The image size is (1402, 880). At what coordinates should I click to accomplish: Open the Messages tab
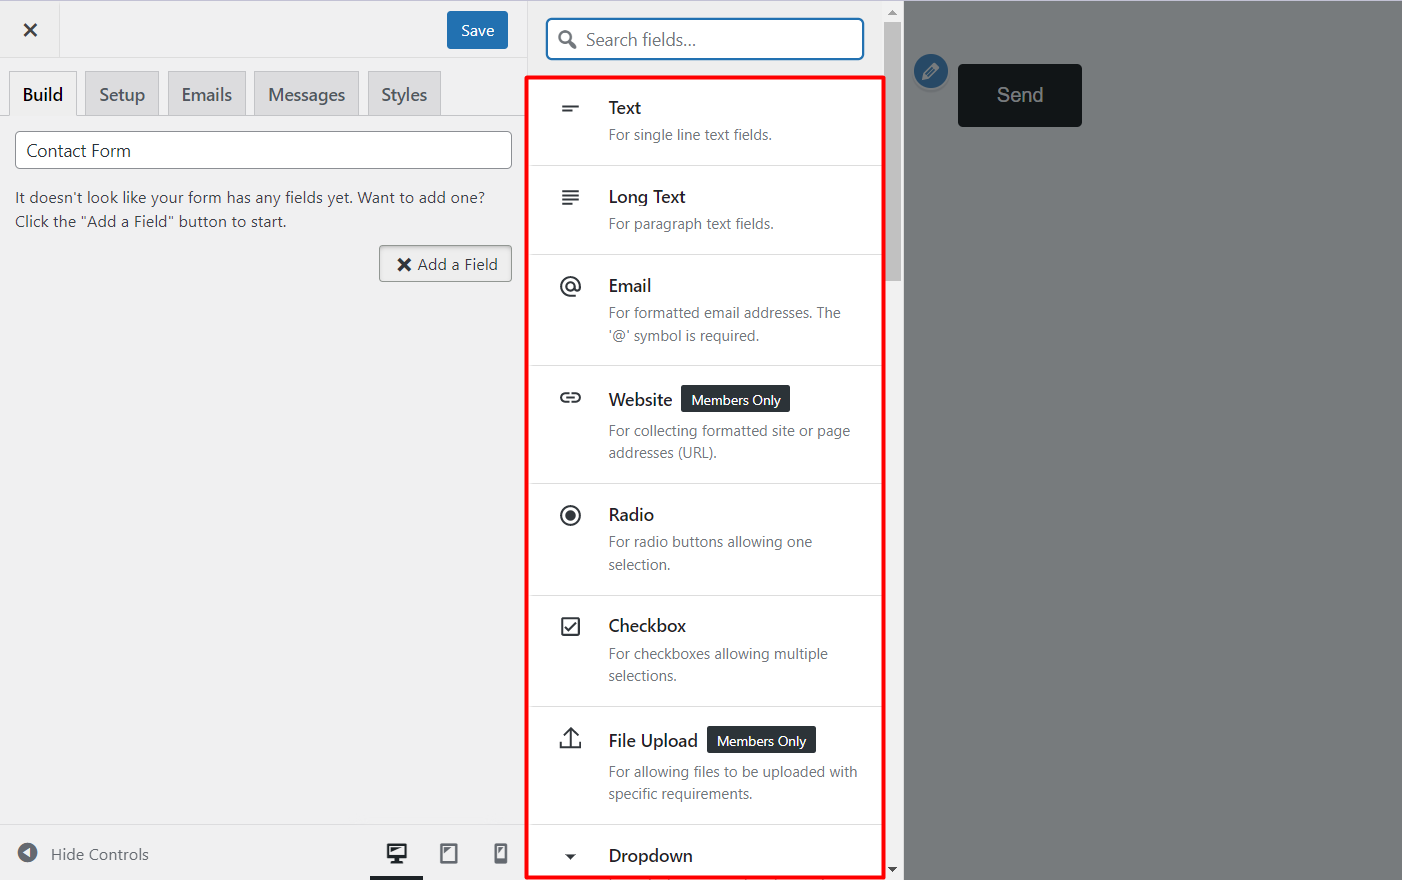pos(306,93)
